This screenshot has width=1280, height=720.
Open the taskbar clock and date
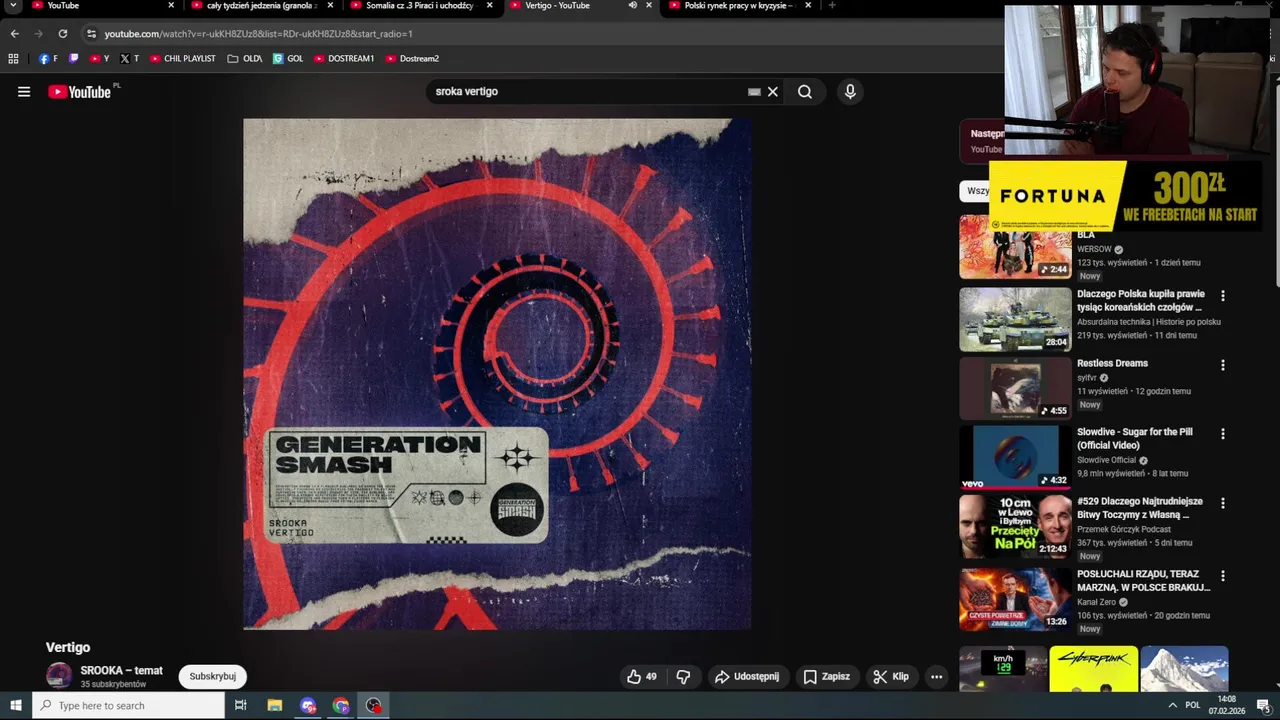tap(1226, 705)
